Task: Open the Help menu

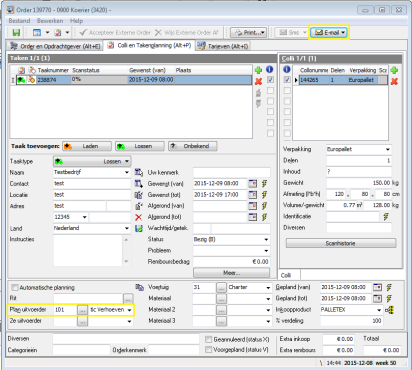Action: point(76,21)
